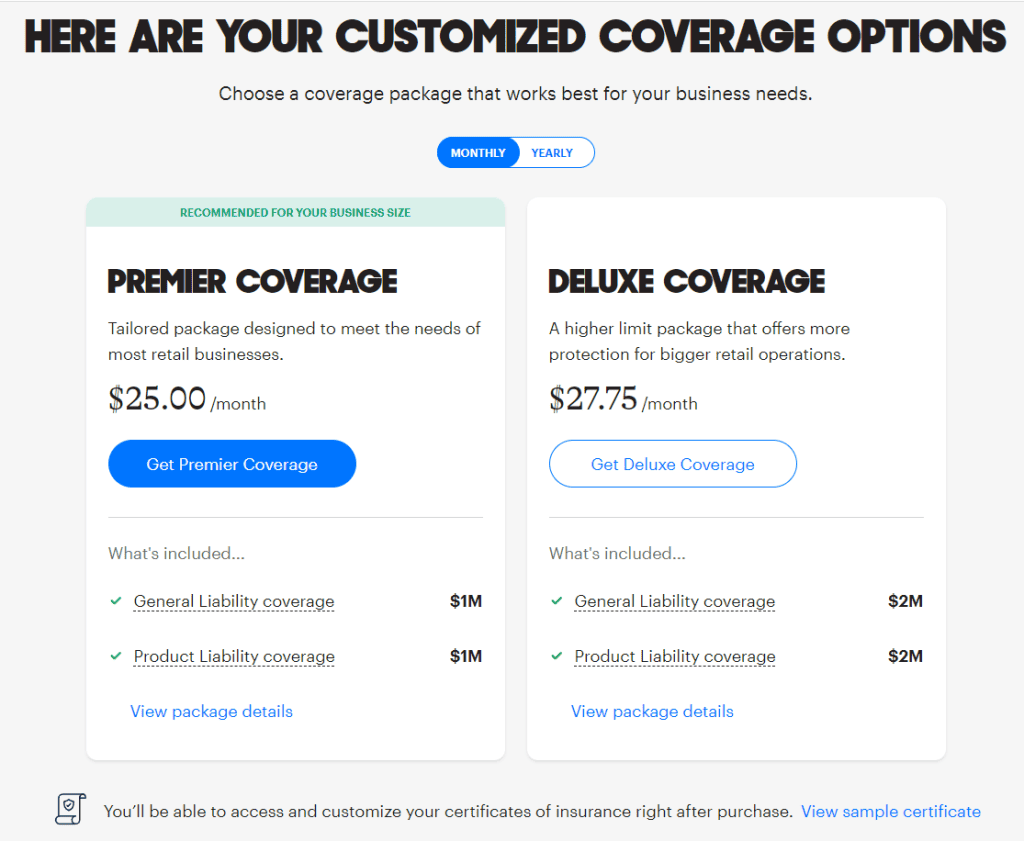Click Premier Product Liability green checkmark

point(116,656)
